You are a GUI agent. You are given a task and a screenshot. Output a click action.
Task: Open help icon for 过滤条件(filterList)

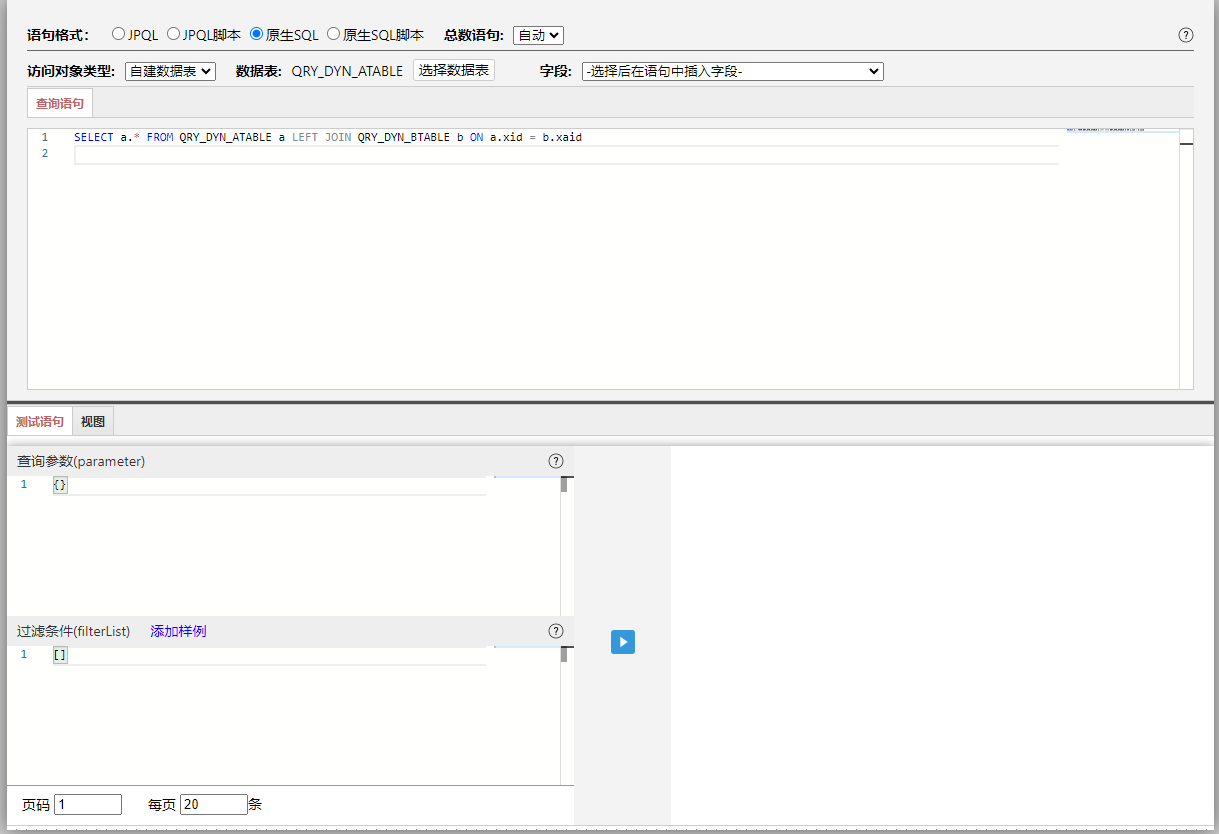pos(556,631)
